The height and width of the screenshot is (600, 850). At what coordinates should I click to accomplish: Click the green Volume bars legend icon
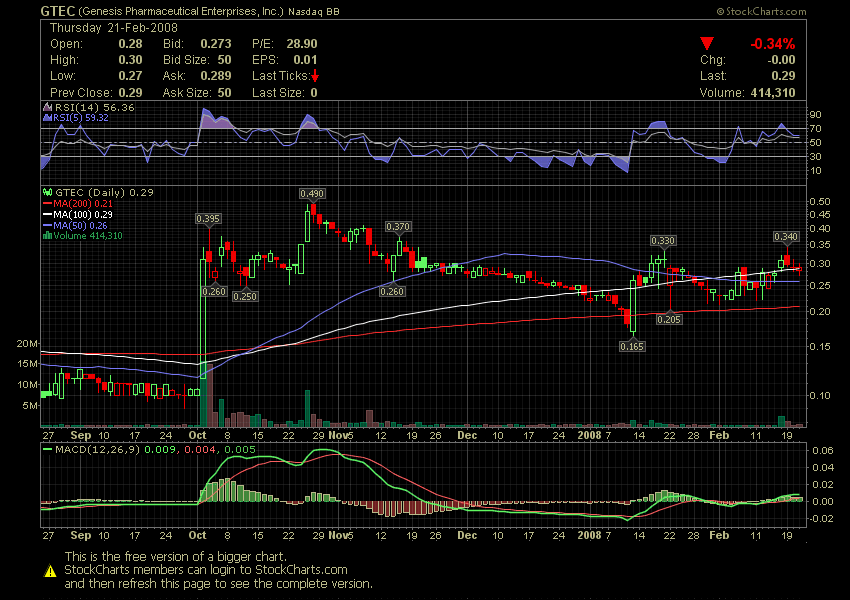[x=46, y=236]
